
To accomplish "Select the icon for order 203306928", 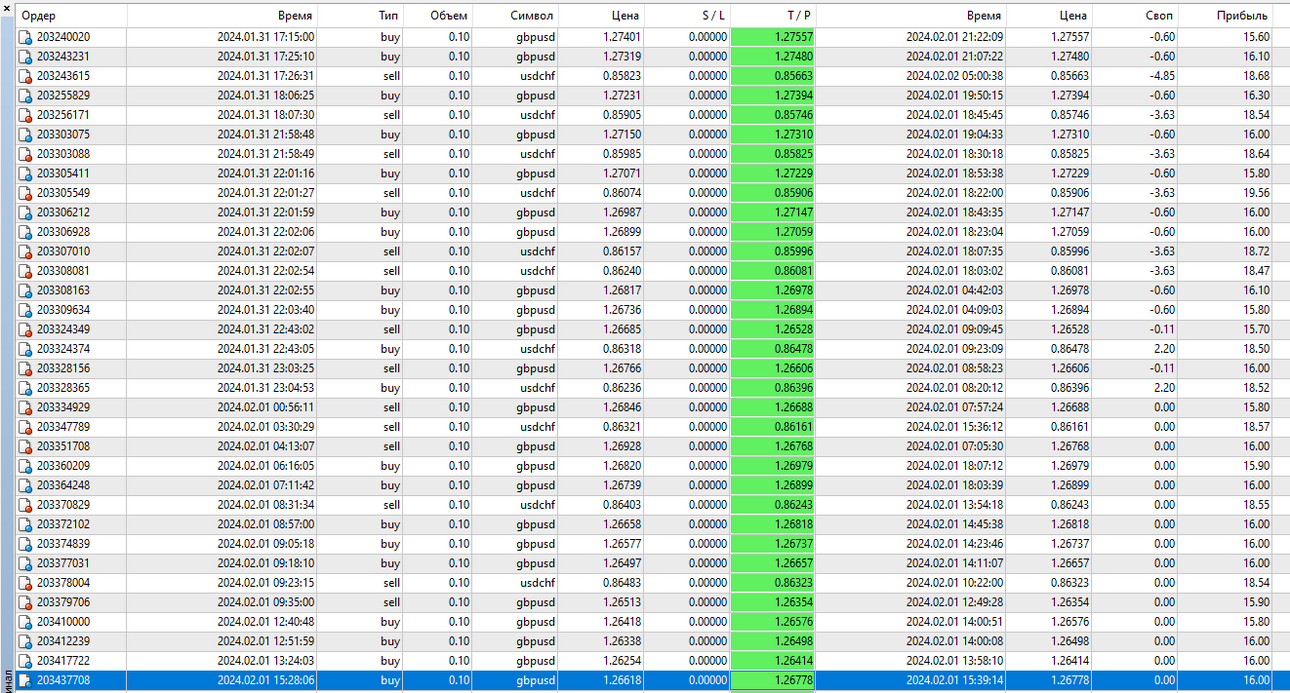I will pos(26,232).
